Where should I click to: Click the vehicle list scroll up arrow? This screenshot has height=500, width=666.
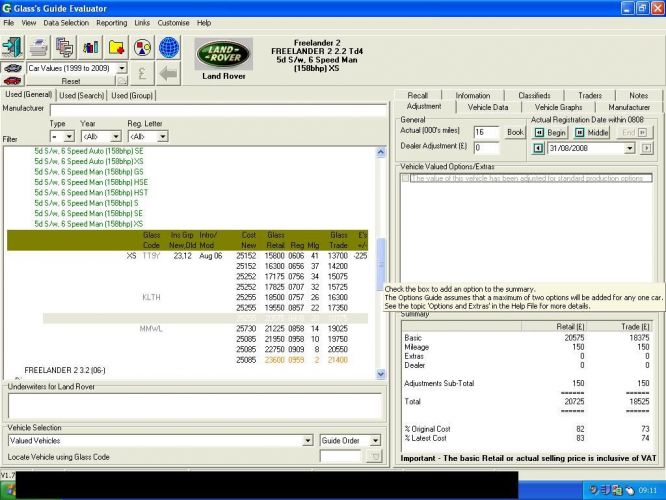click(381, 152)
